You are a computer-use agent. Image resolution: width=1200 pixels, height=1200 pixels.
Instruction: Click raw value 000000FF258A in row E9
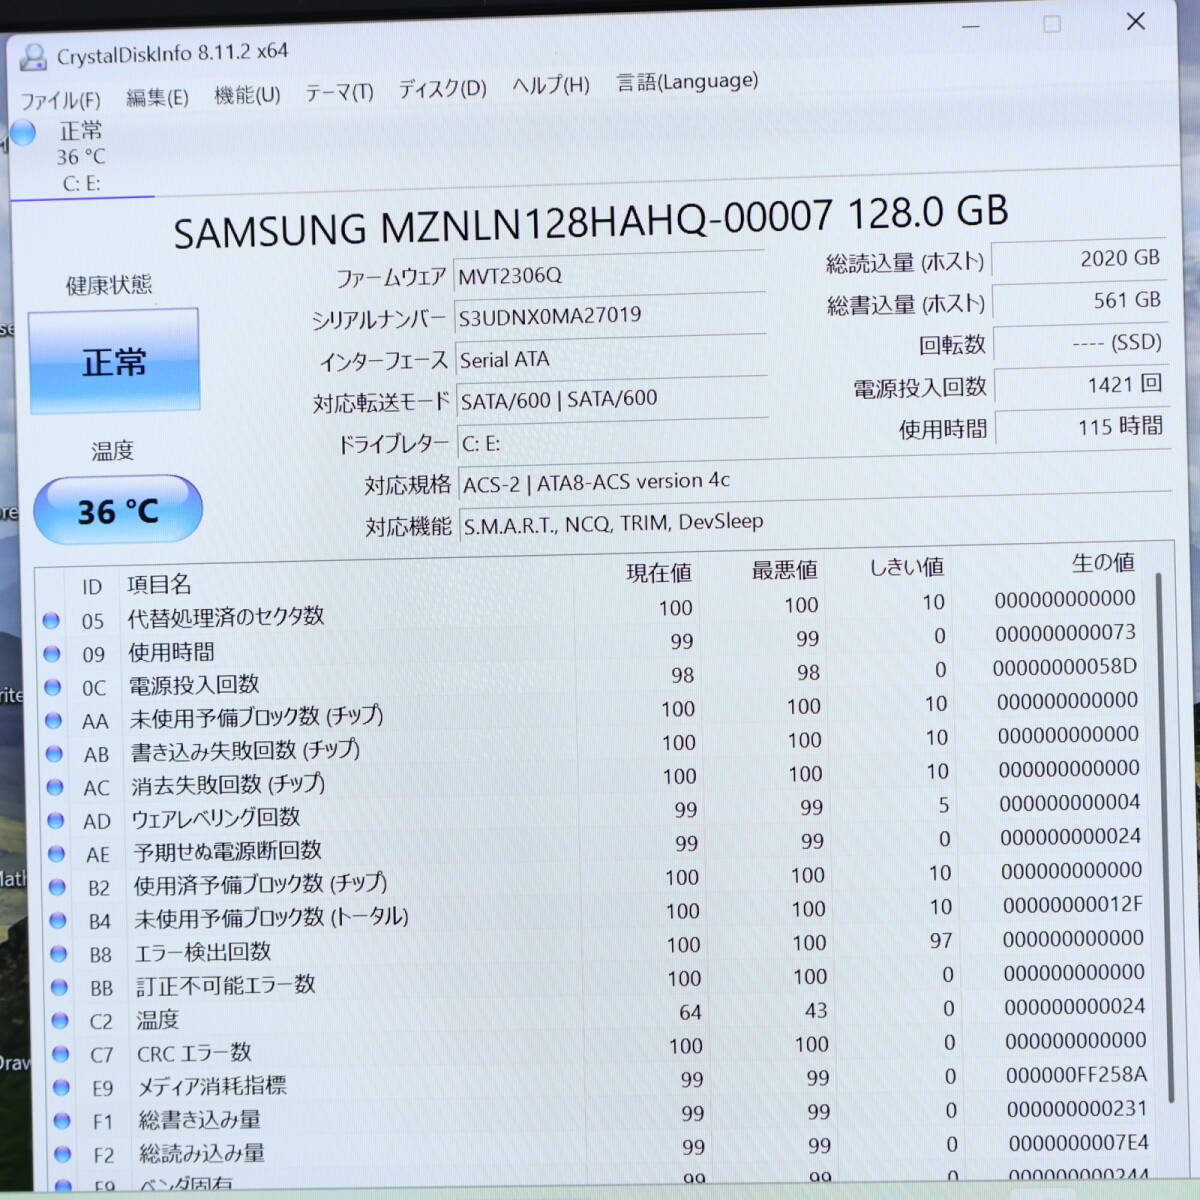pyautogui.click(x=1076, y=1075)
